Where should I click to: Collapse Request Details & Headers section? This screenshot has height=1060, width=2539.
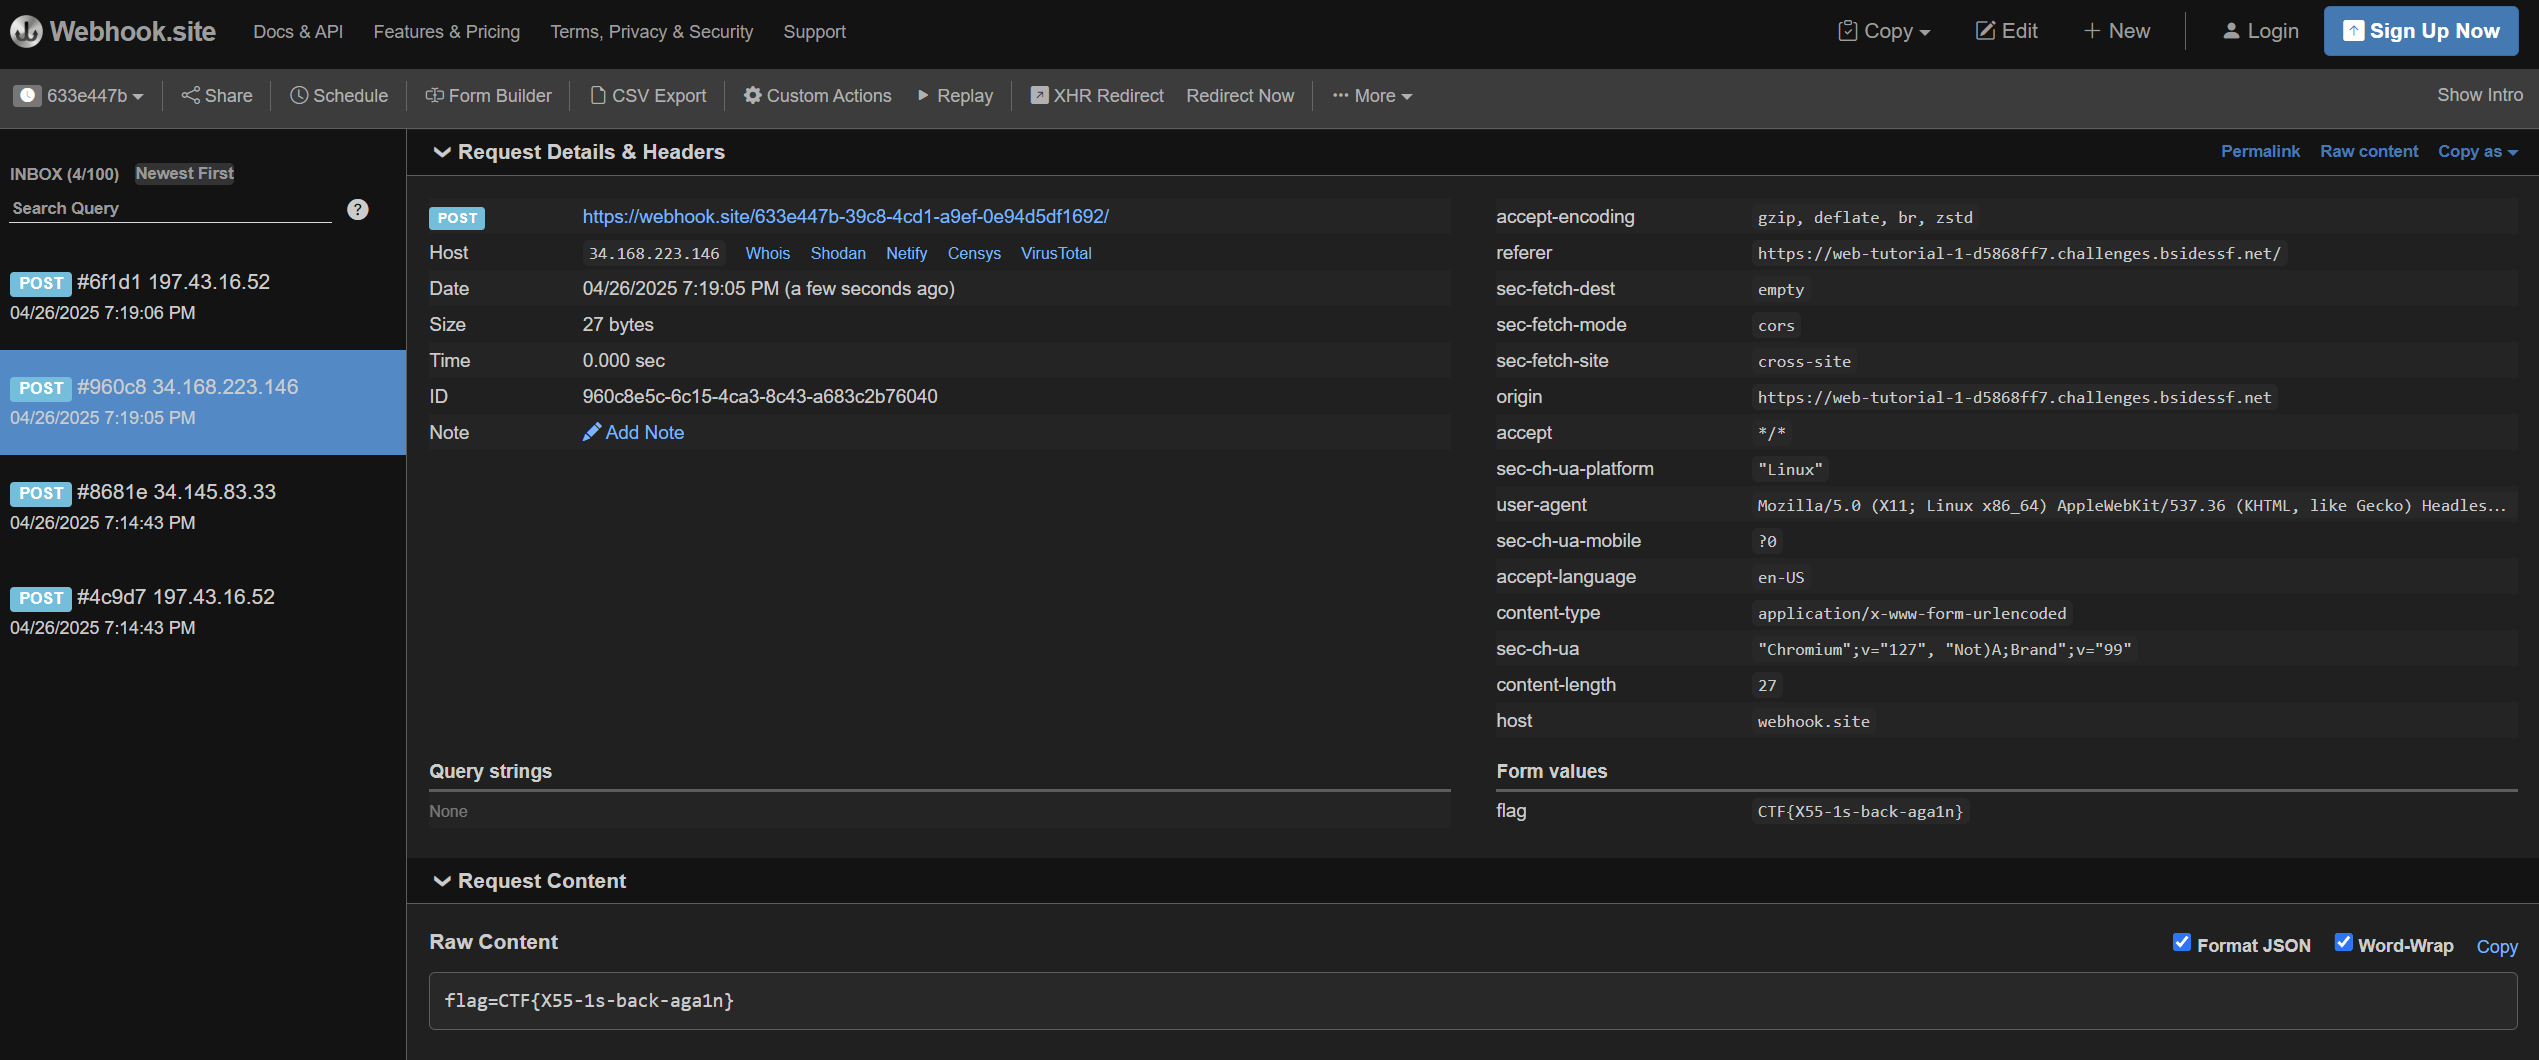[x=579, y=152]
